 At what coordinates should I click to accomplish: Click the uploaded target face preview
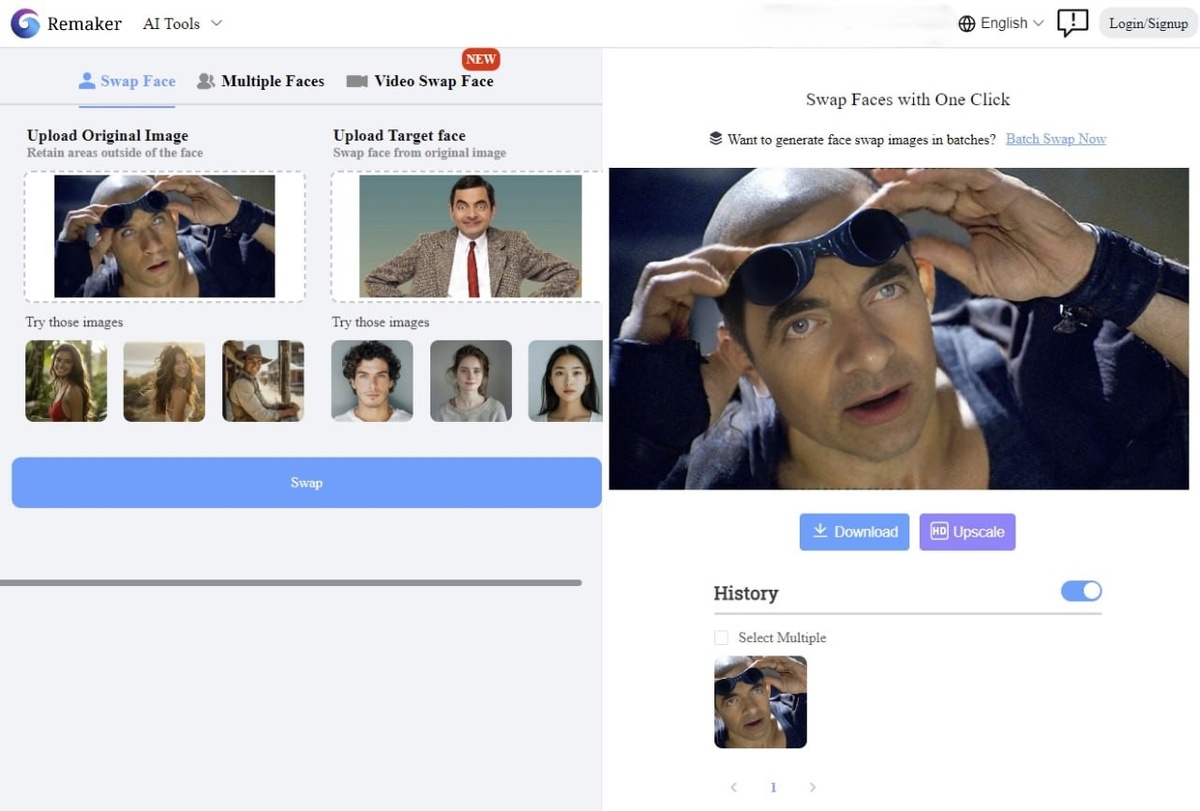pos(470,236)
